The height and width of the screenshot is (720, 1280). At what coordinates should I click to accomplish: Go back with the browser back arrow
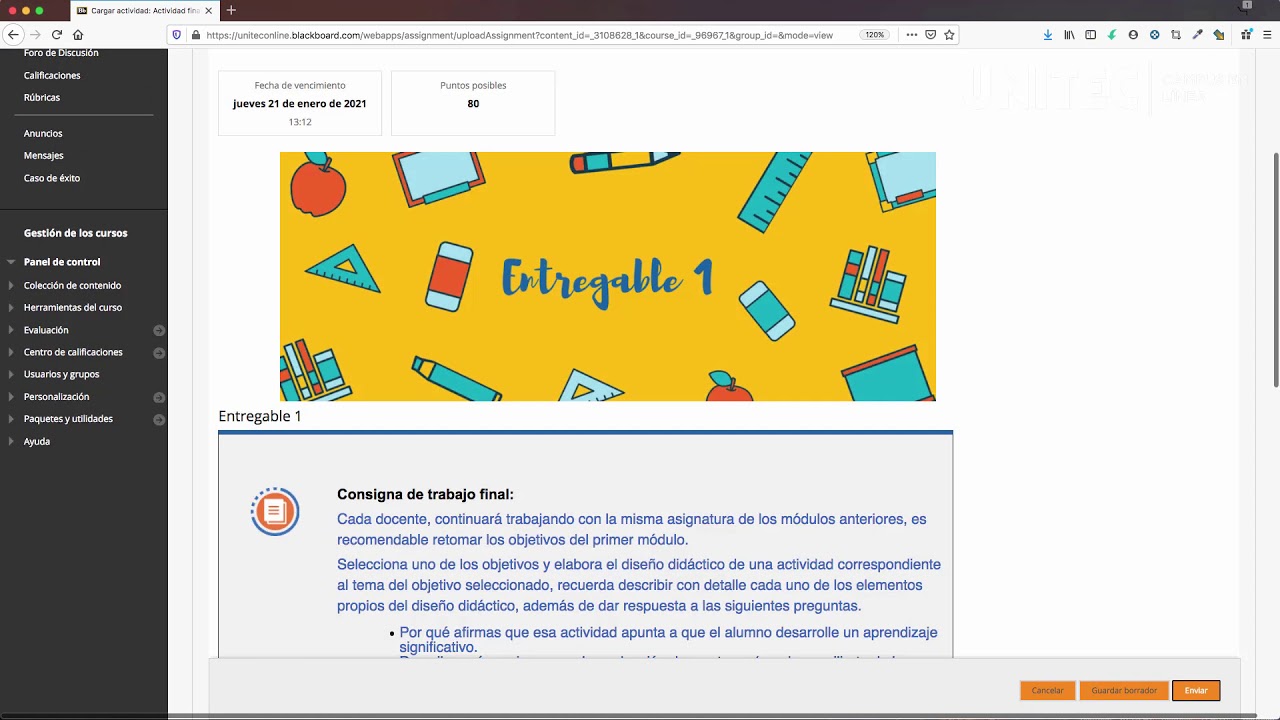tap(13, 34)
